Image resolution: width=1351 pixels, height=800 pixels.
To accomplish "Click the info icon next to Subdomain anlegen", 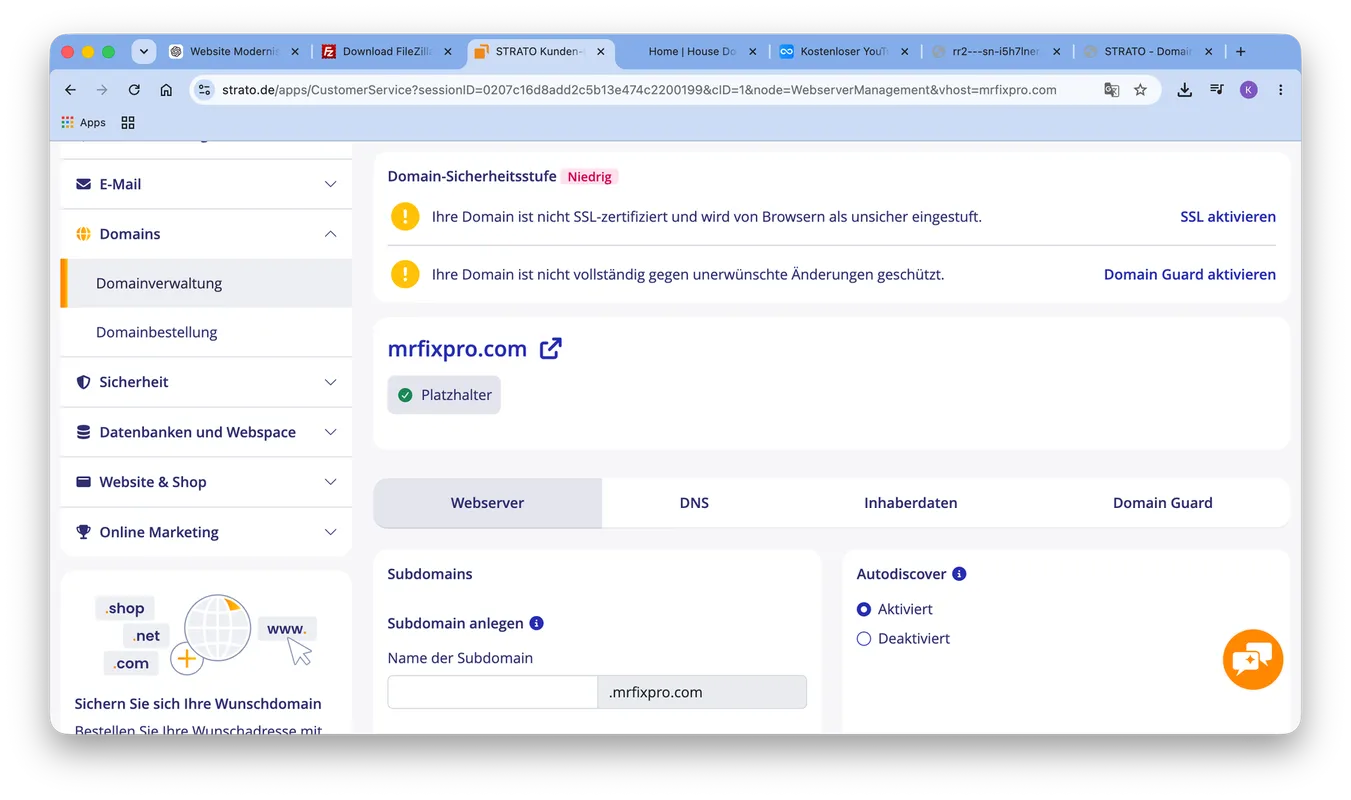I will (x=536, y=623).
